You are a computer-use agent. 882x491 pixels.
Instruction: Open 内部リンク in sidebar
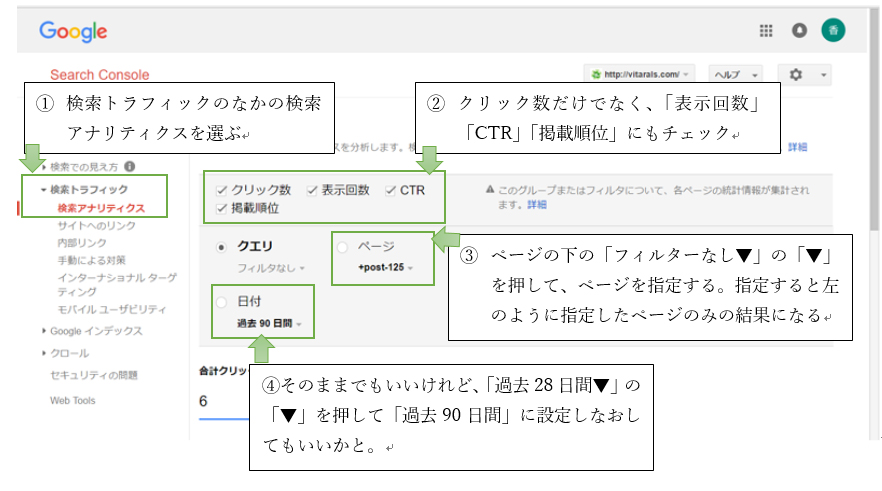coord(82,243)
